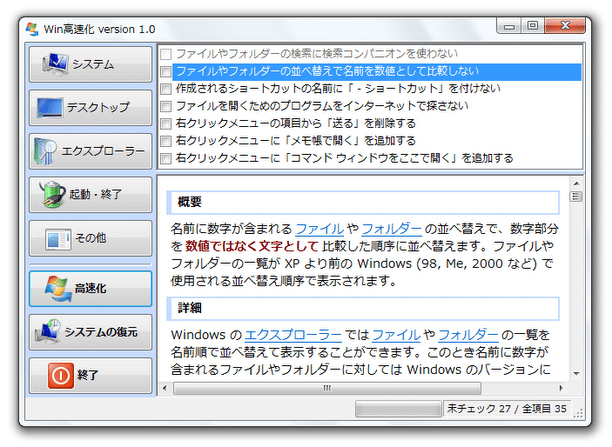The image size is (612, 447).
Task: Click the エクスプローラー magnifier folder icon
Action: pyautogui.click(x=45, y=151)
